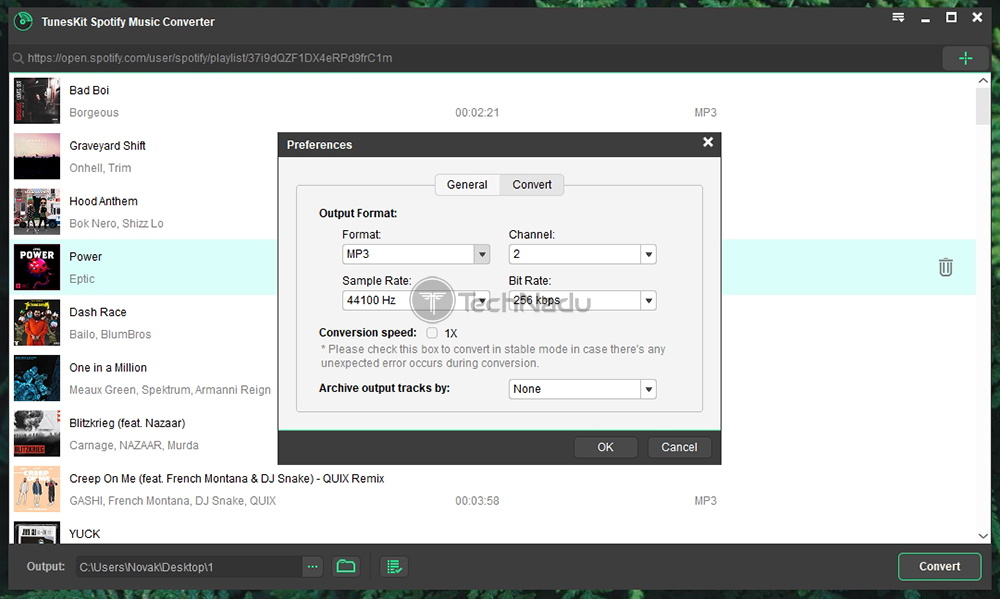
Task: Click the track list scrollbar down arrow
Action: click(983, 536)
